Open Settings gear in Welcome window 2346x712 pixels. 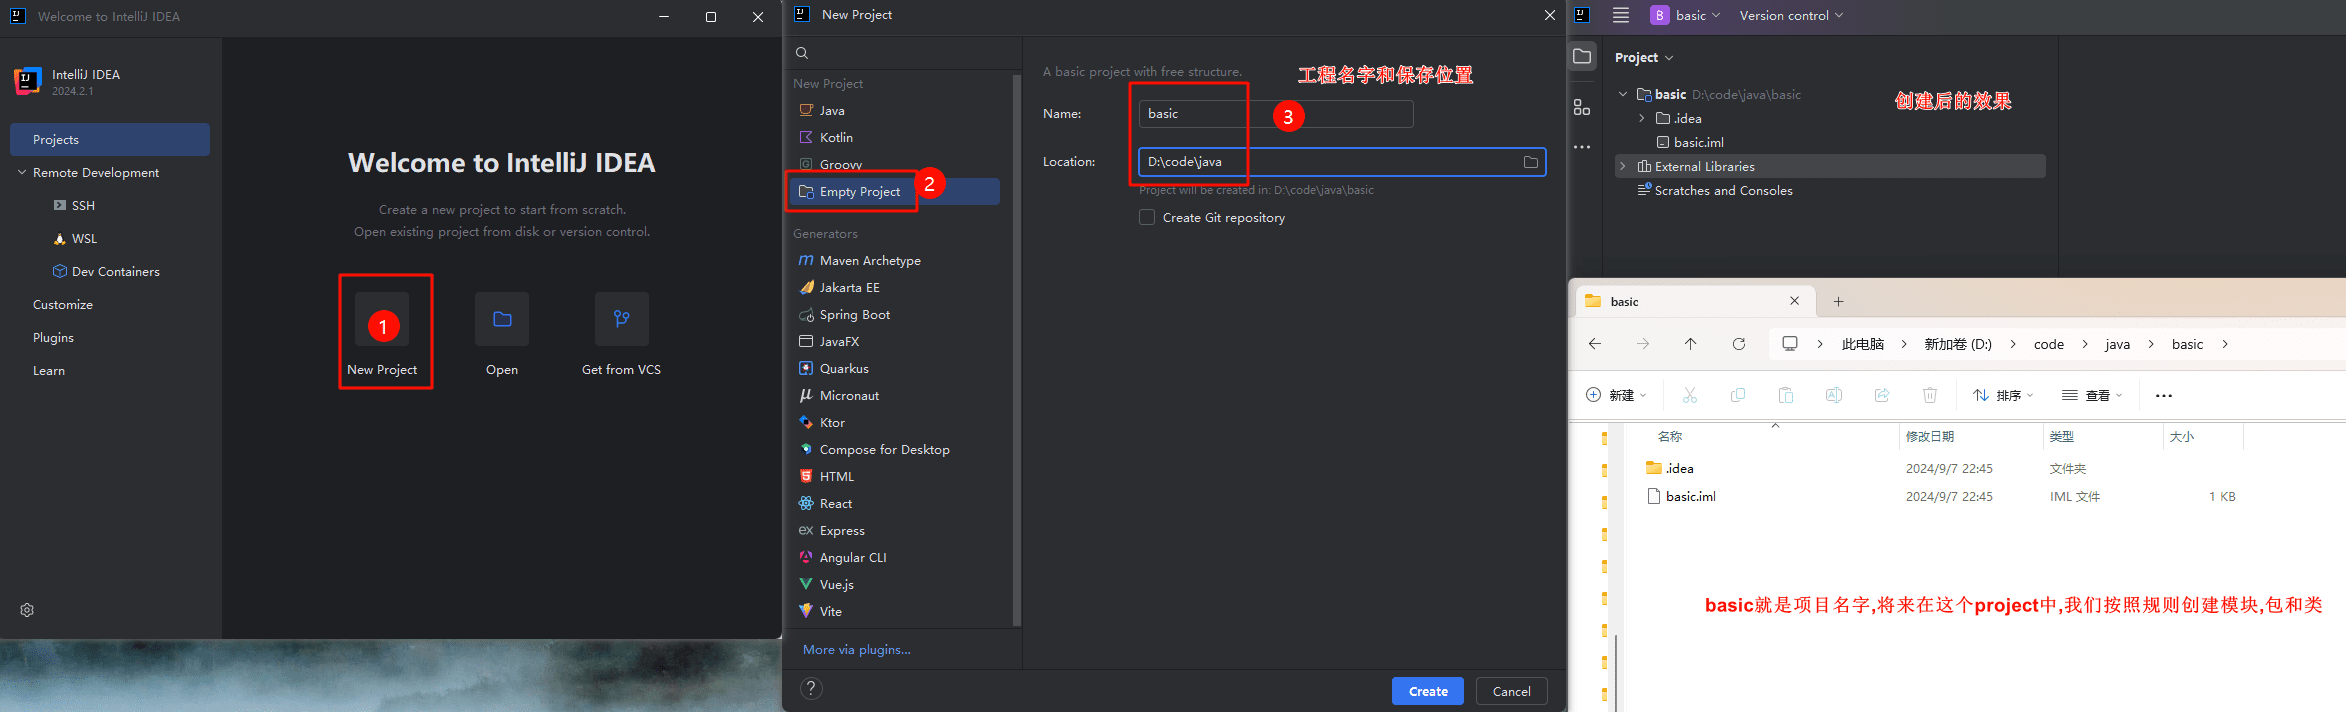click(27, 610)
